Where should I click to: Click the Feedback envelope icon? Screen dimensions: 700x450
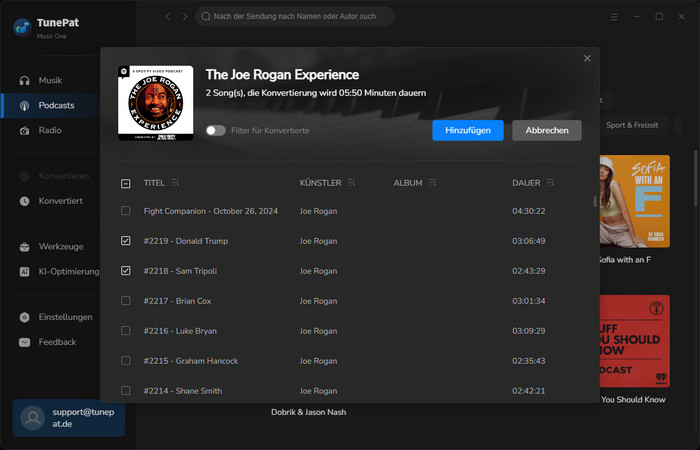point(25,342)
